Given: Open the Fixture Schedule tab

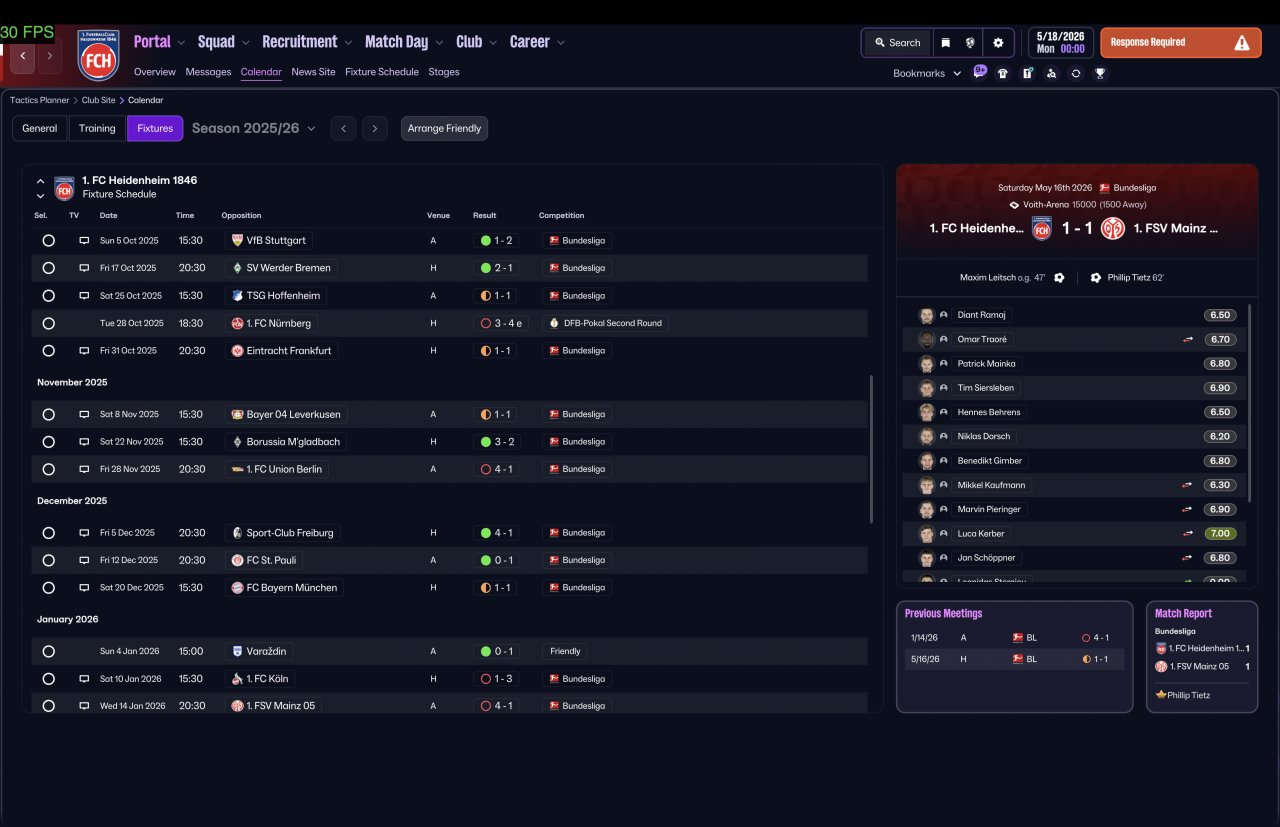Looking at the screenshot, I should (x=382, y=72).
